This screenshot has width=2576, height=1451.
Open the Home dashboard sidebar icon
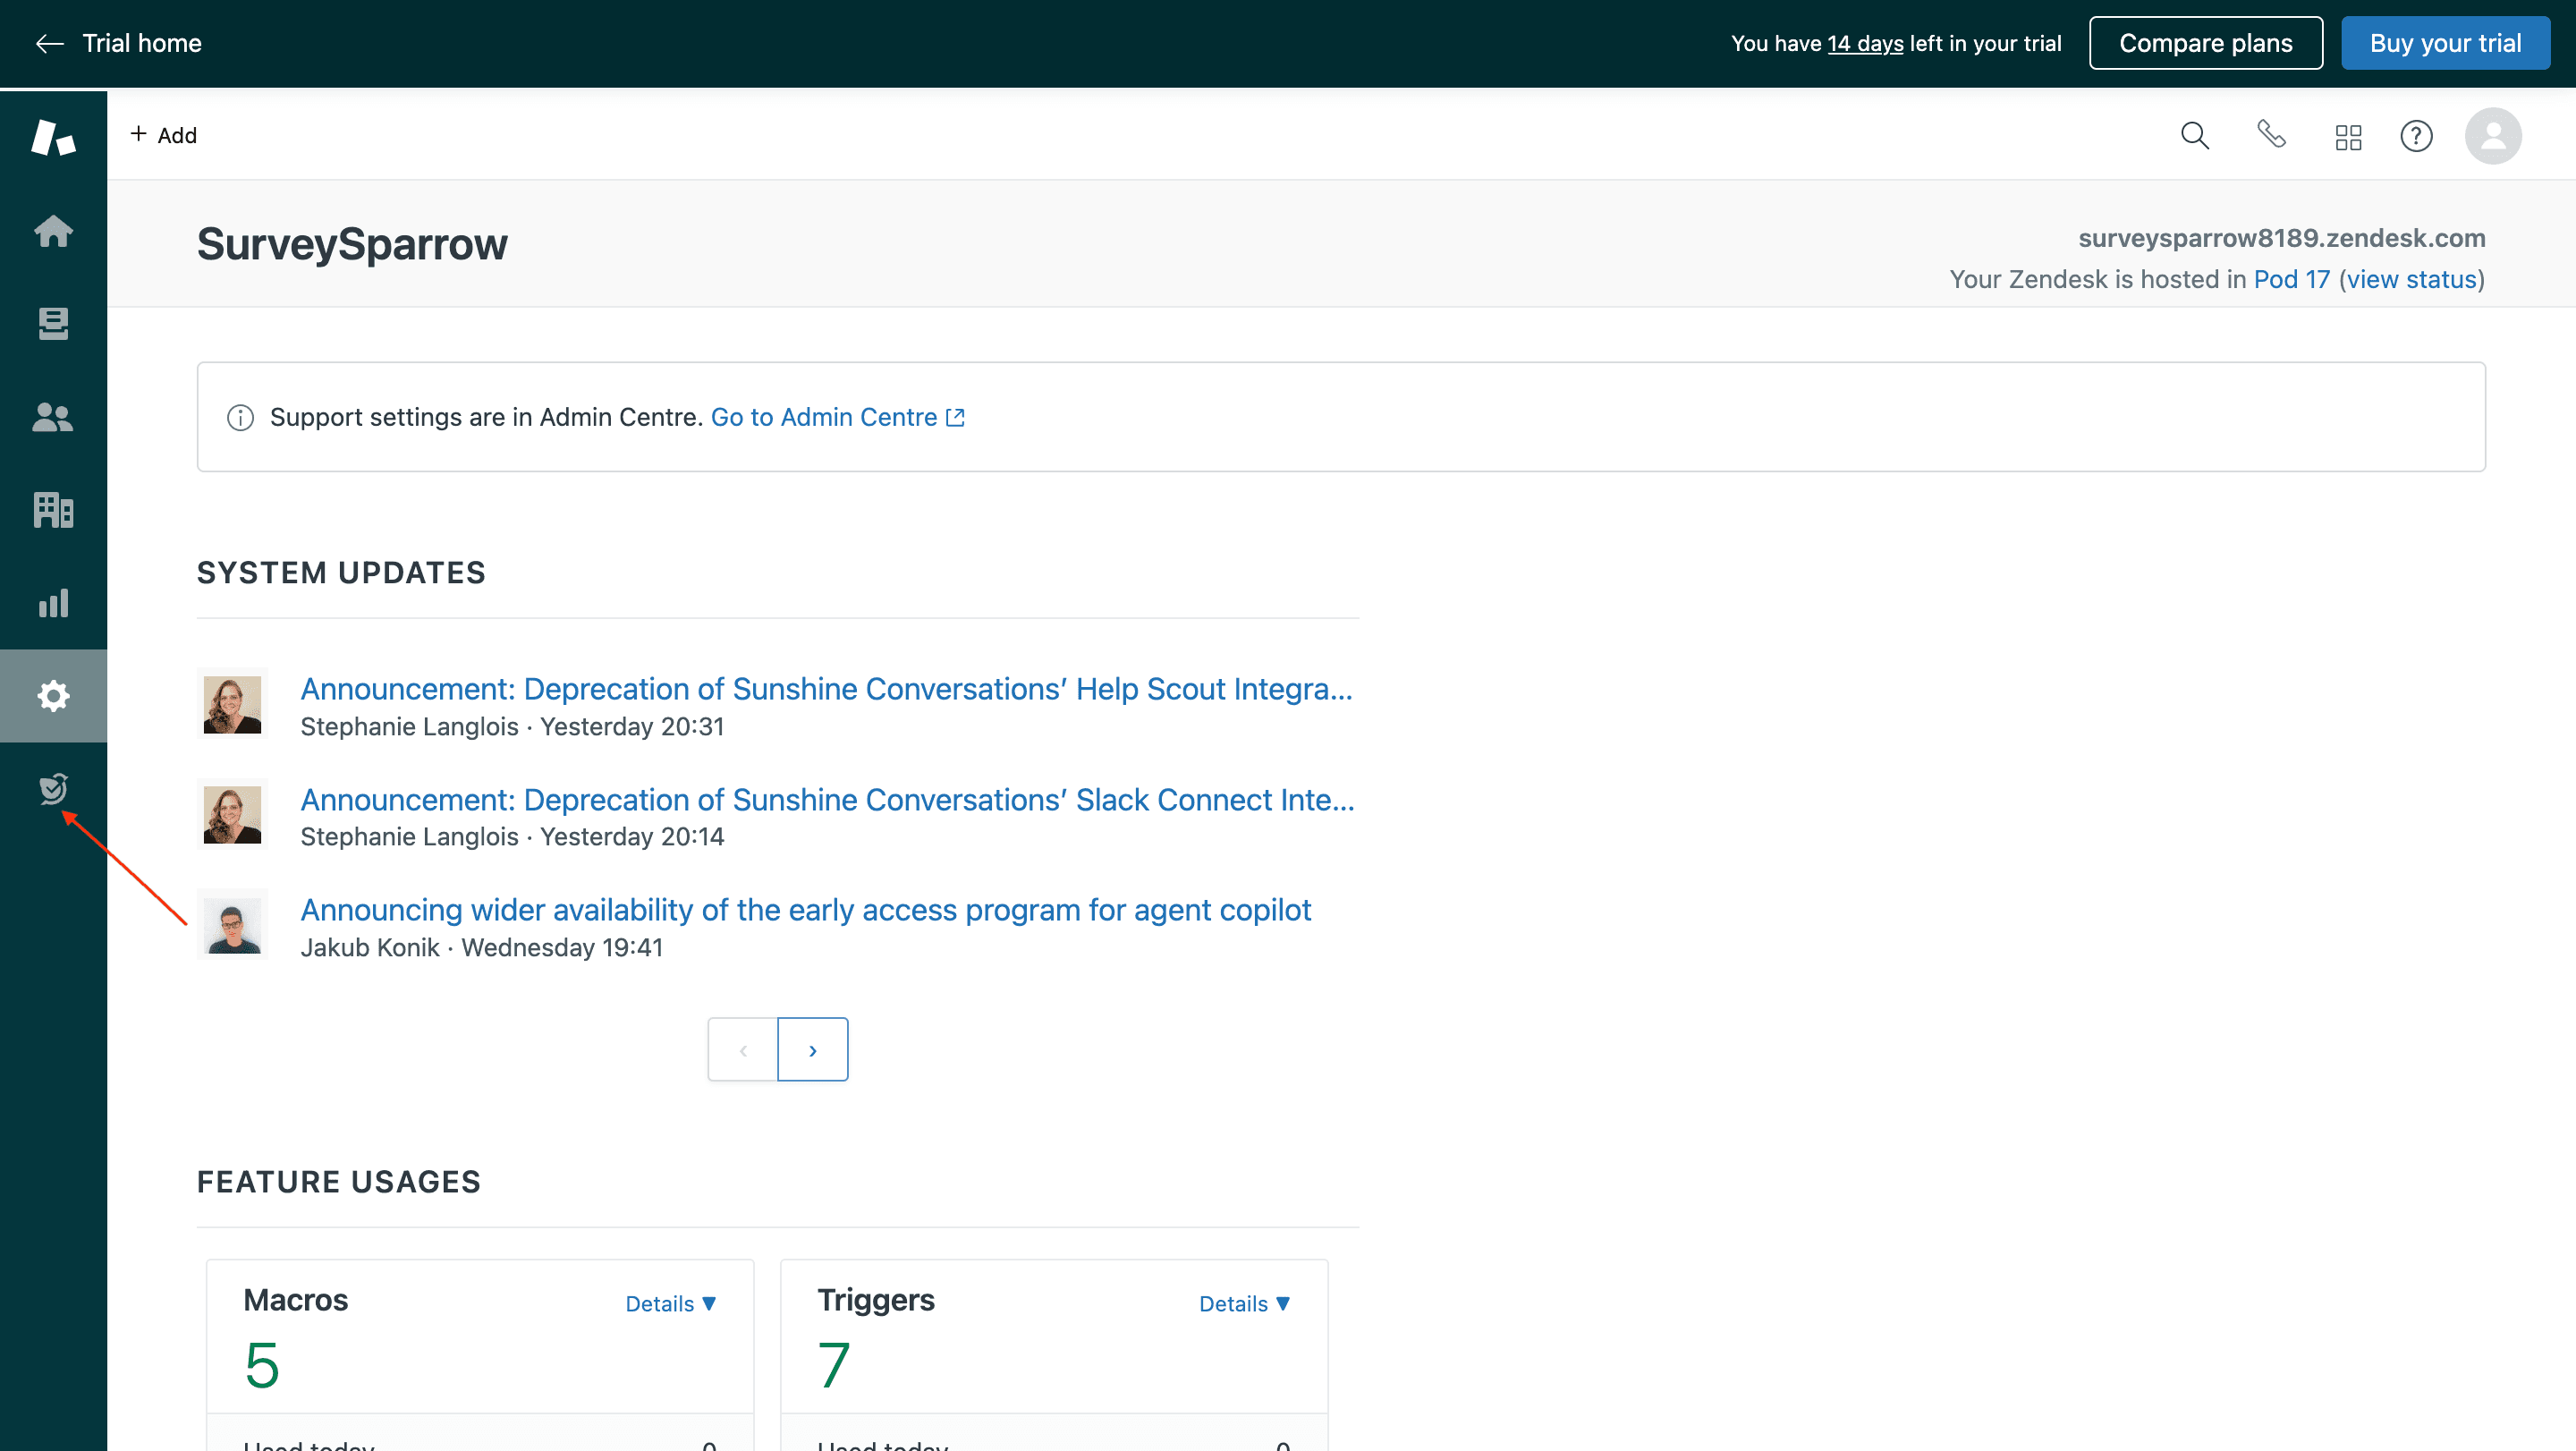(53, 231)
